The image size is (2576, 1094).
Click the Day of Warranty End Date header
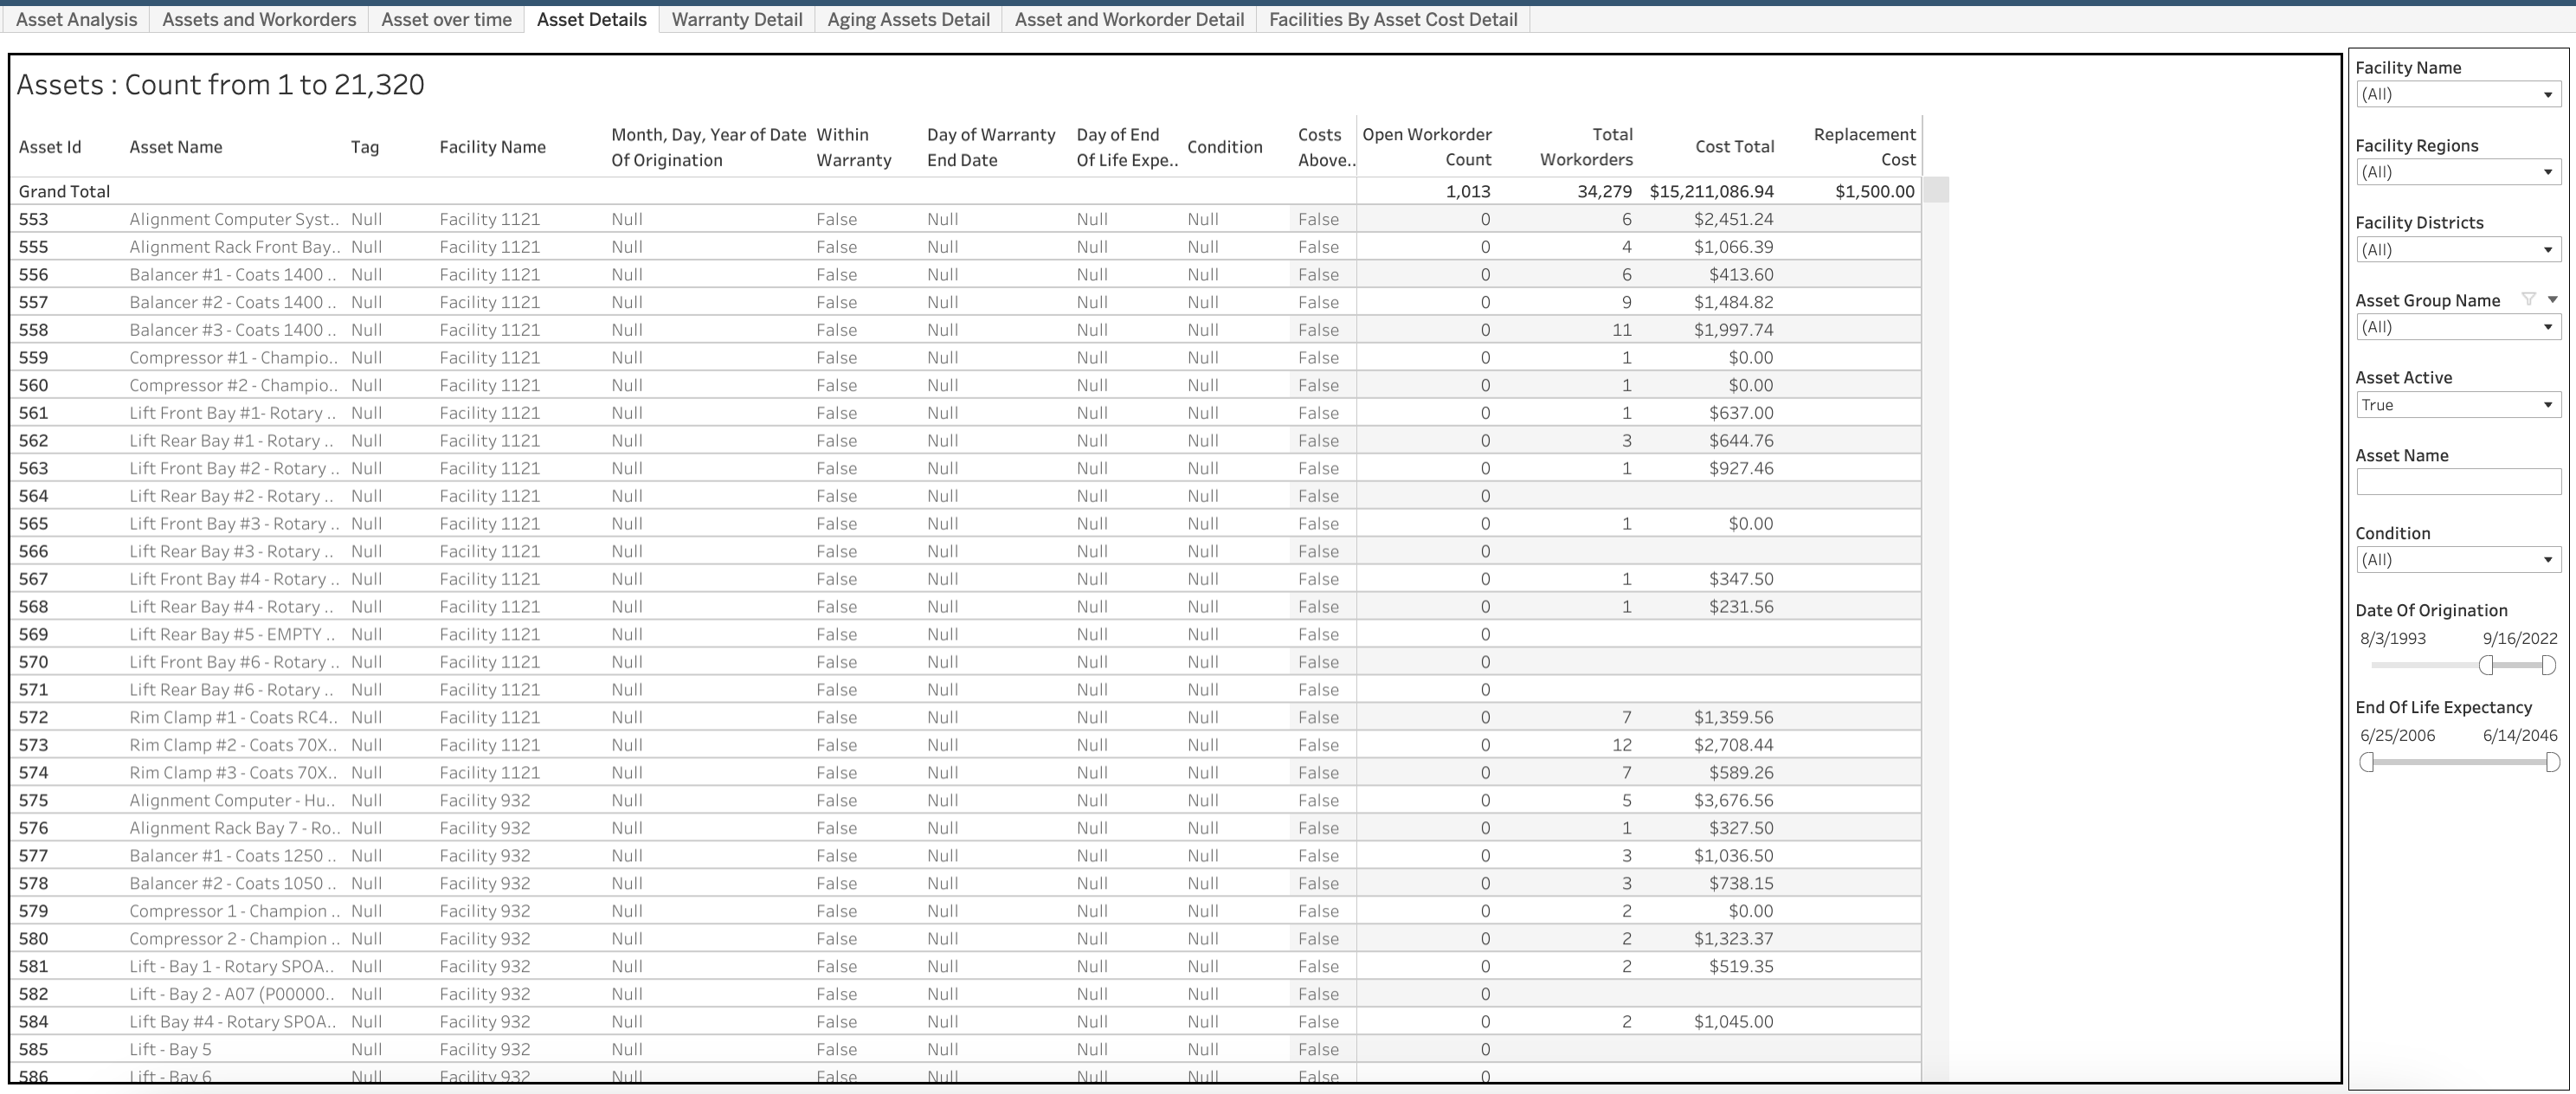point(991,147)
